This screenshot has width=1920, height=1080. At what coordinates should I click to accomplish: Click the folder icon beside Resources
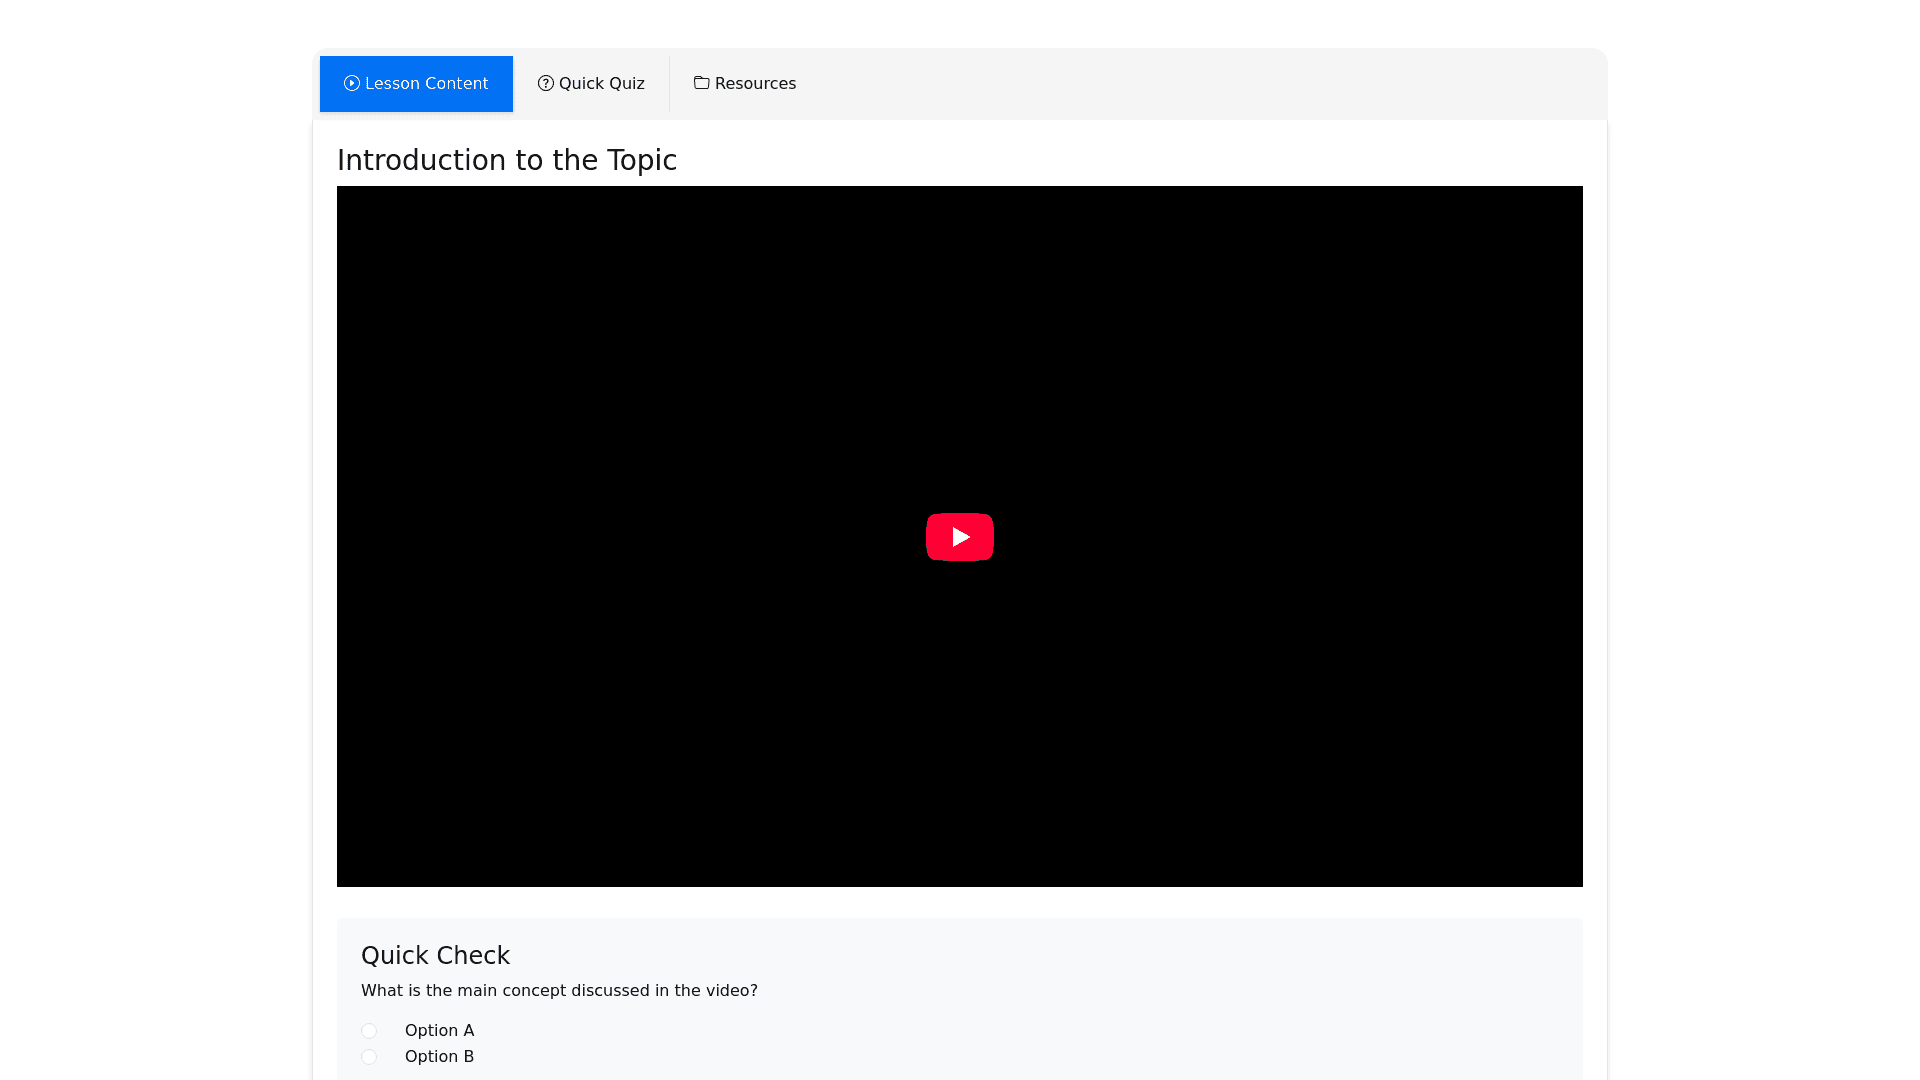(x=702, y=83)
